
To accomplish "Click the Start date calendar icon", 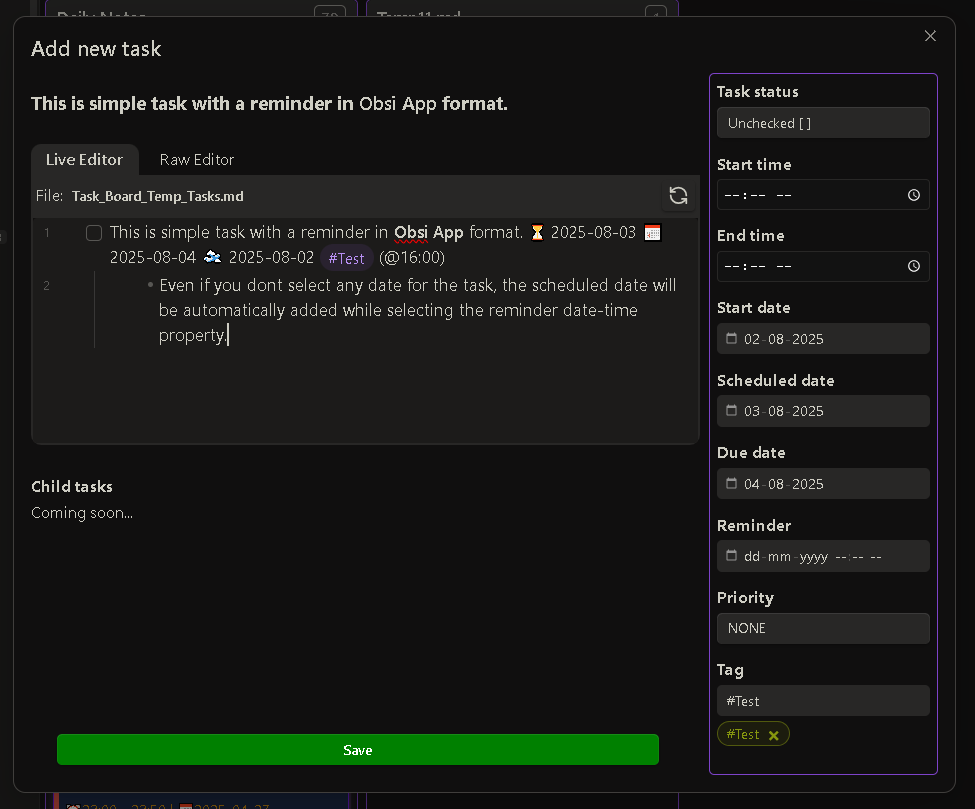I will pyautogui.click(x=732, y=338).
